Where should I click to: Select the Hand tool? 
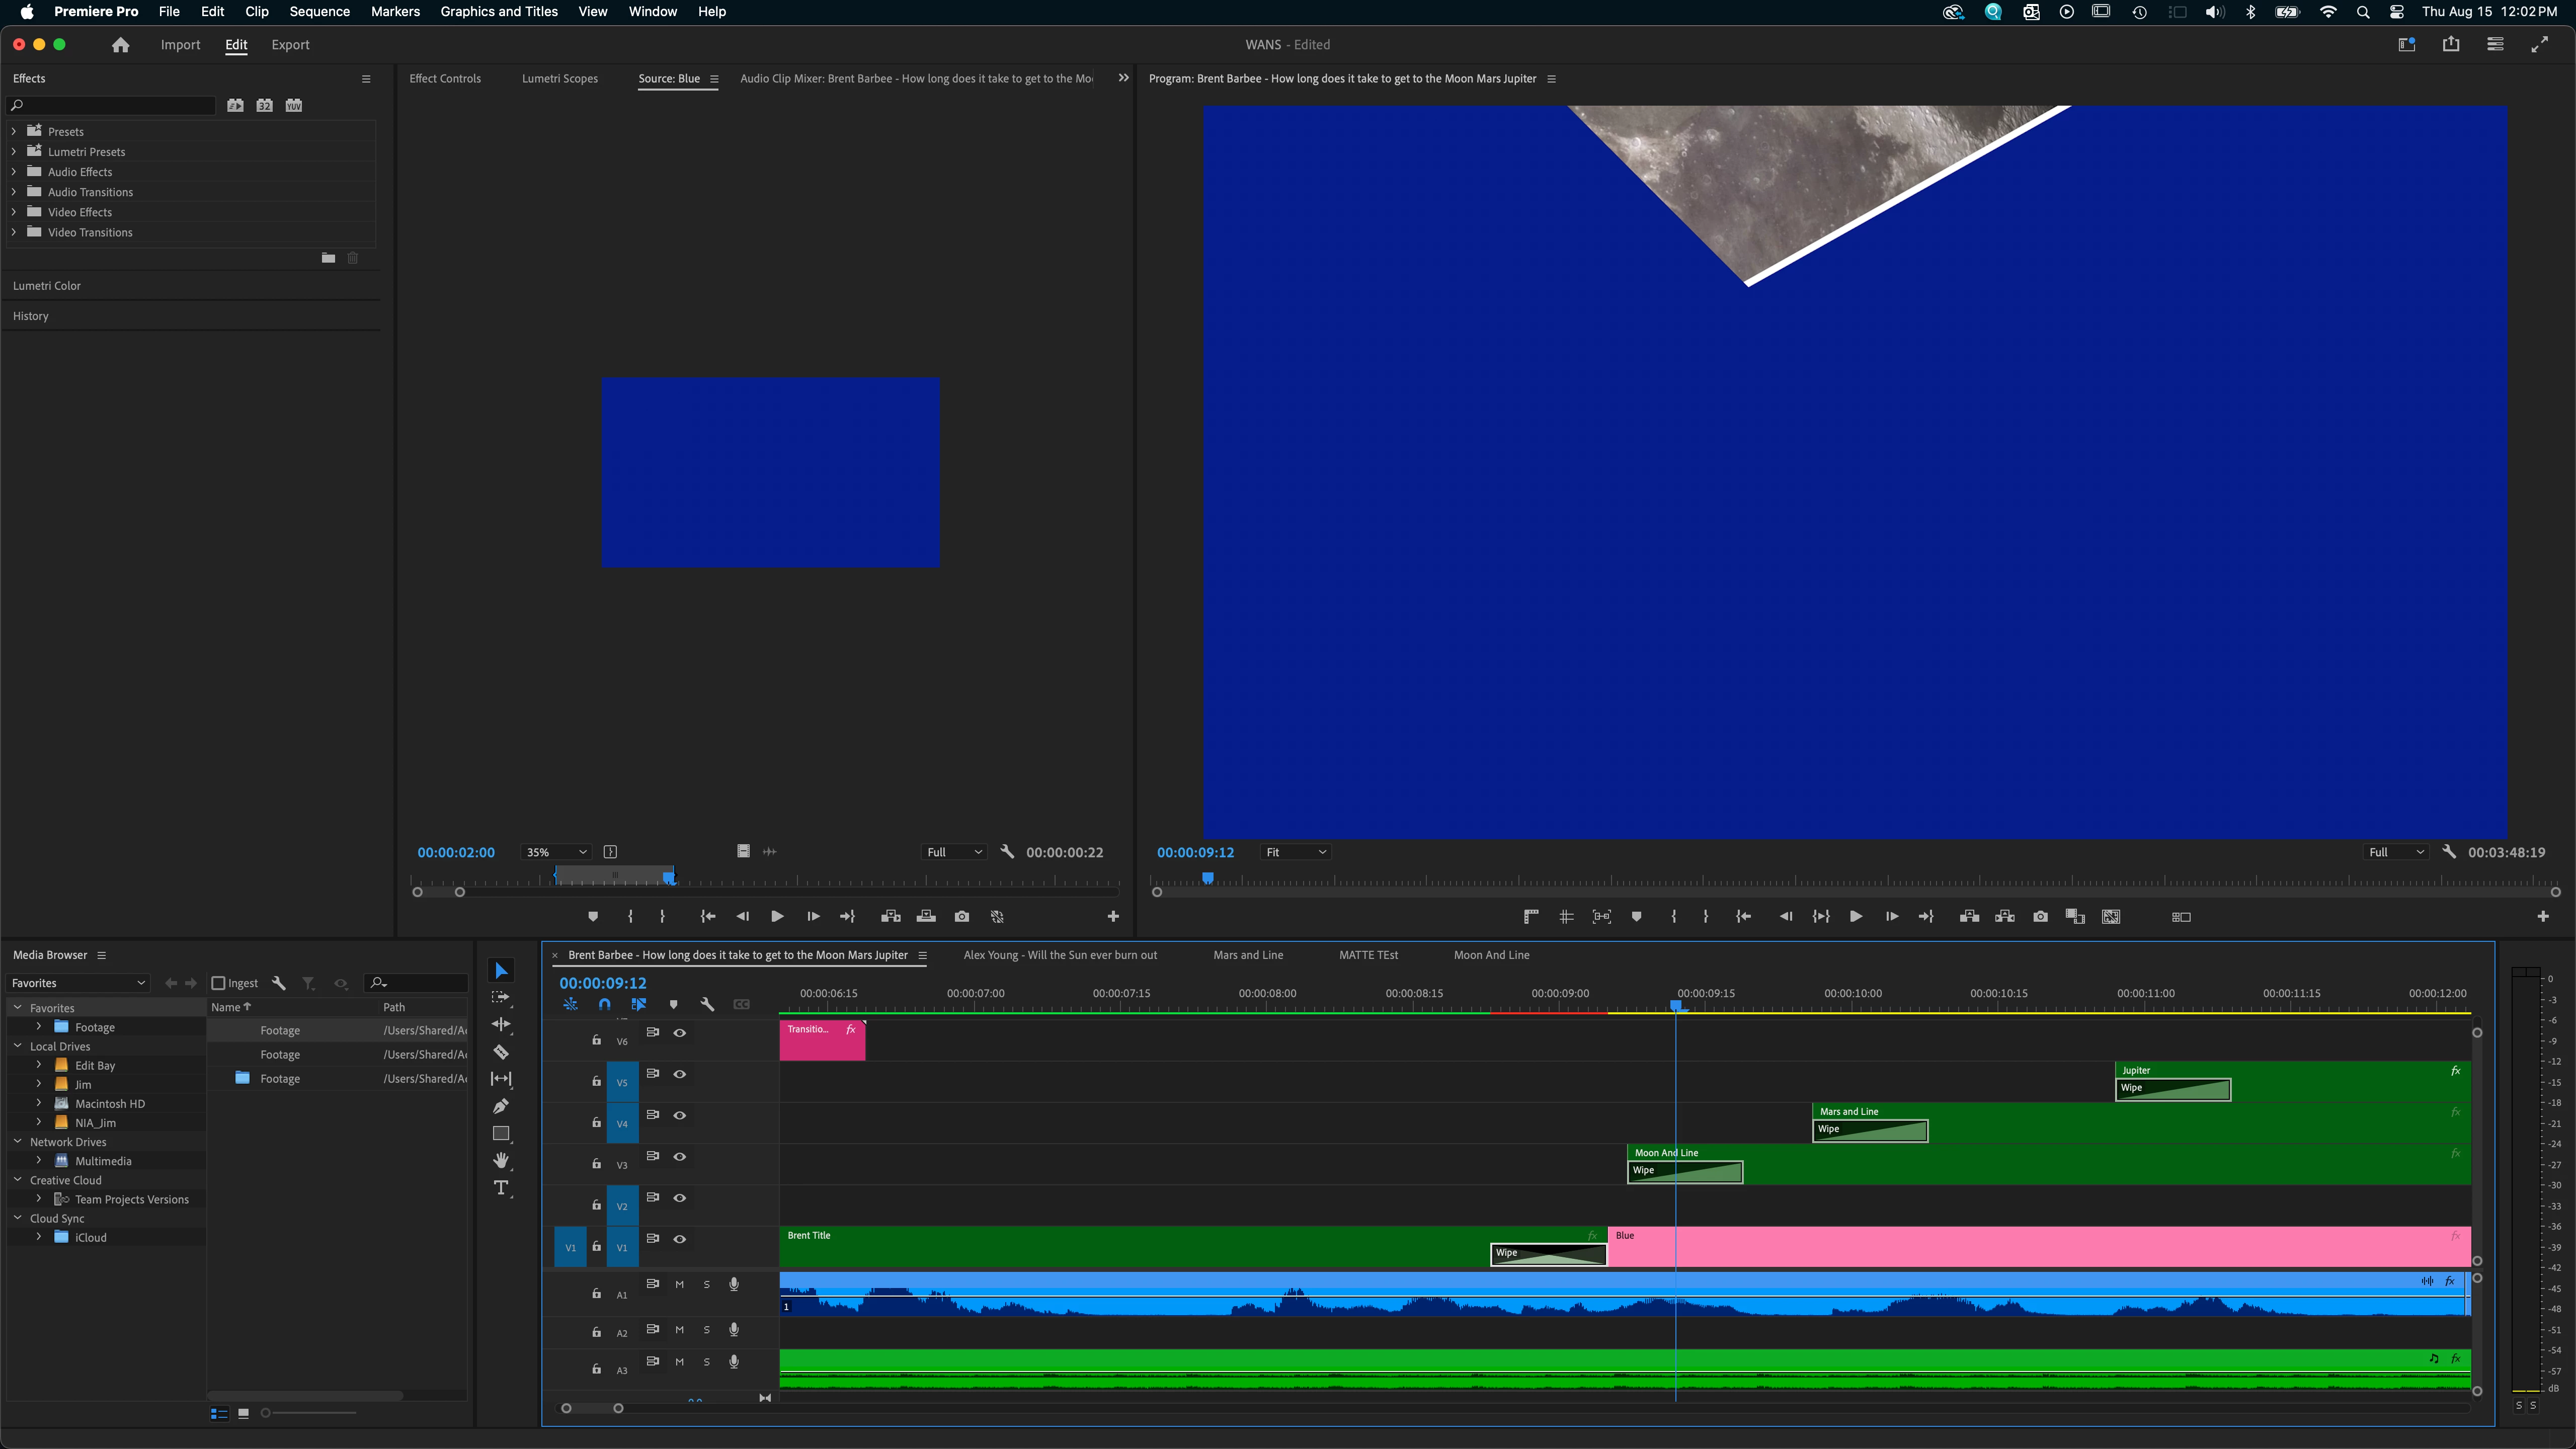click(501, 1160)
